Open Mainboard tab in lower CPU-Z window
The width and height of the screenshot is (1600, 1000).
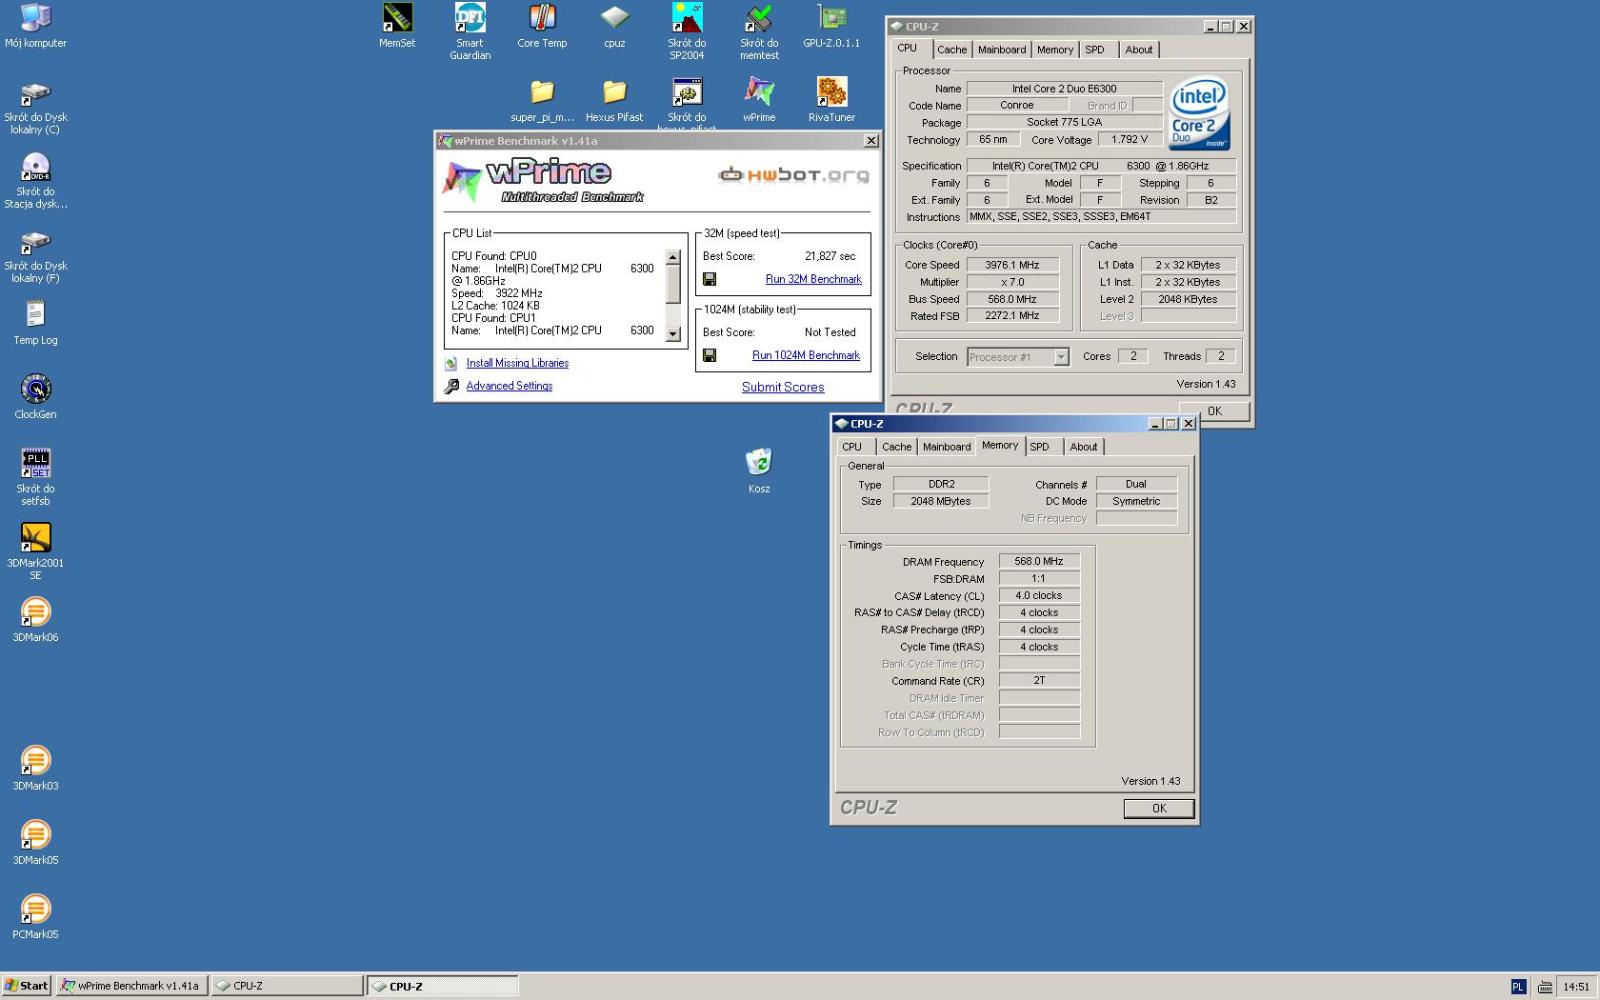pos(947,447)
